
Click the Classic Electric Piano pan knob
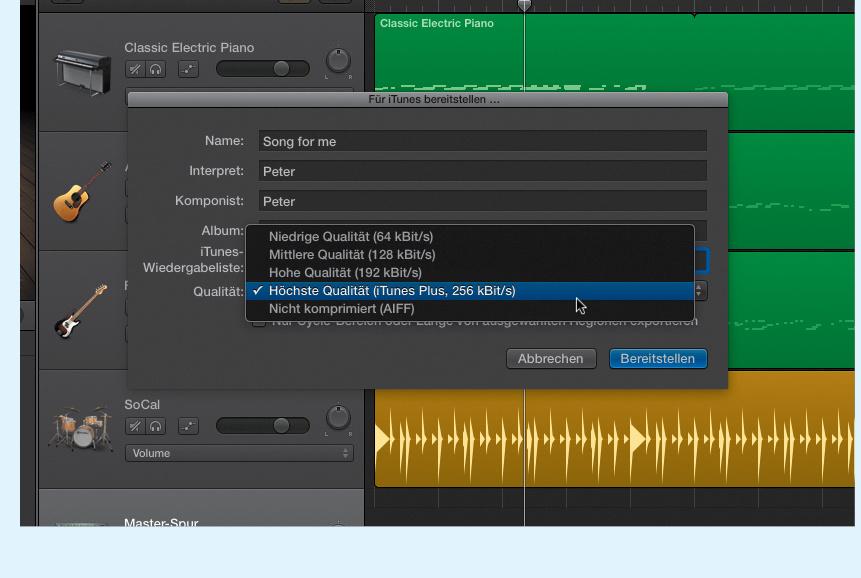pos(338,61)
